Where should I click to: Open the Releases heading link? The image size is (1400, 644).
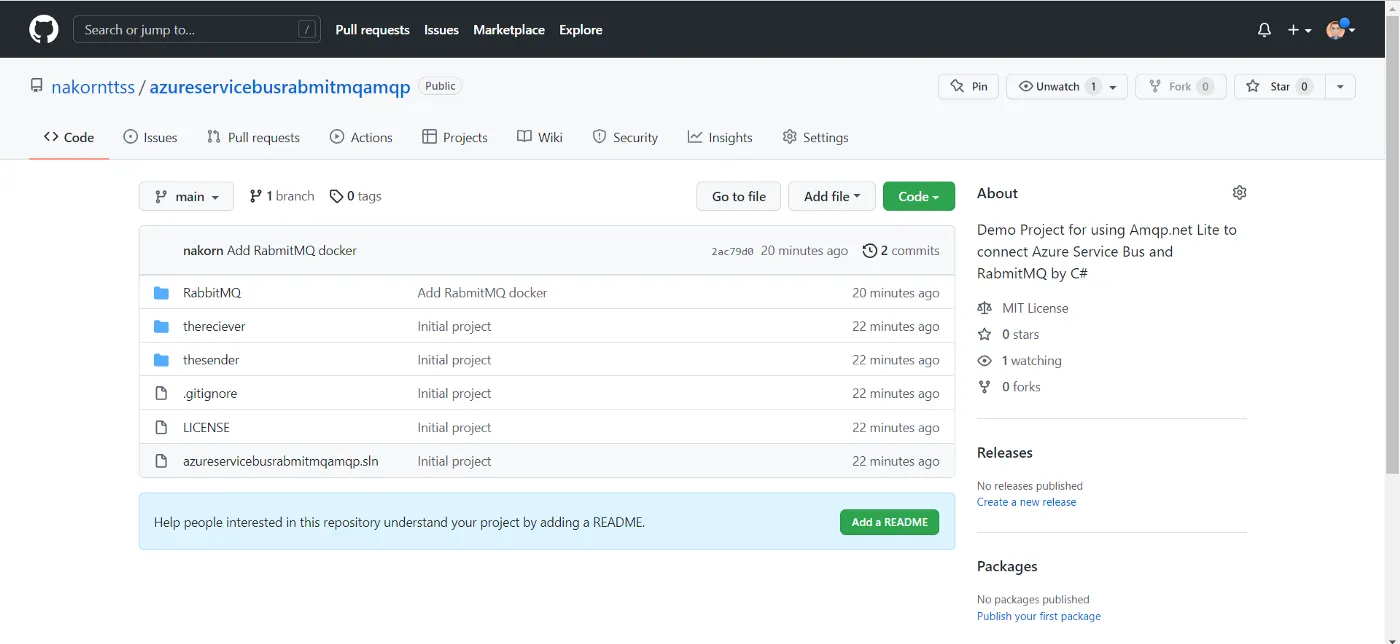(x=1004, y=453)
